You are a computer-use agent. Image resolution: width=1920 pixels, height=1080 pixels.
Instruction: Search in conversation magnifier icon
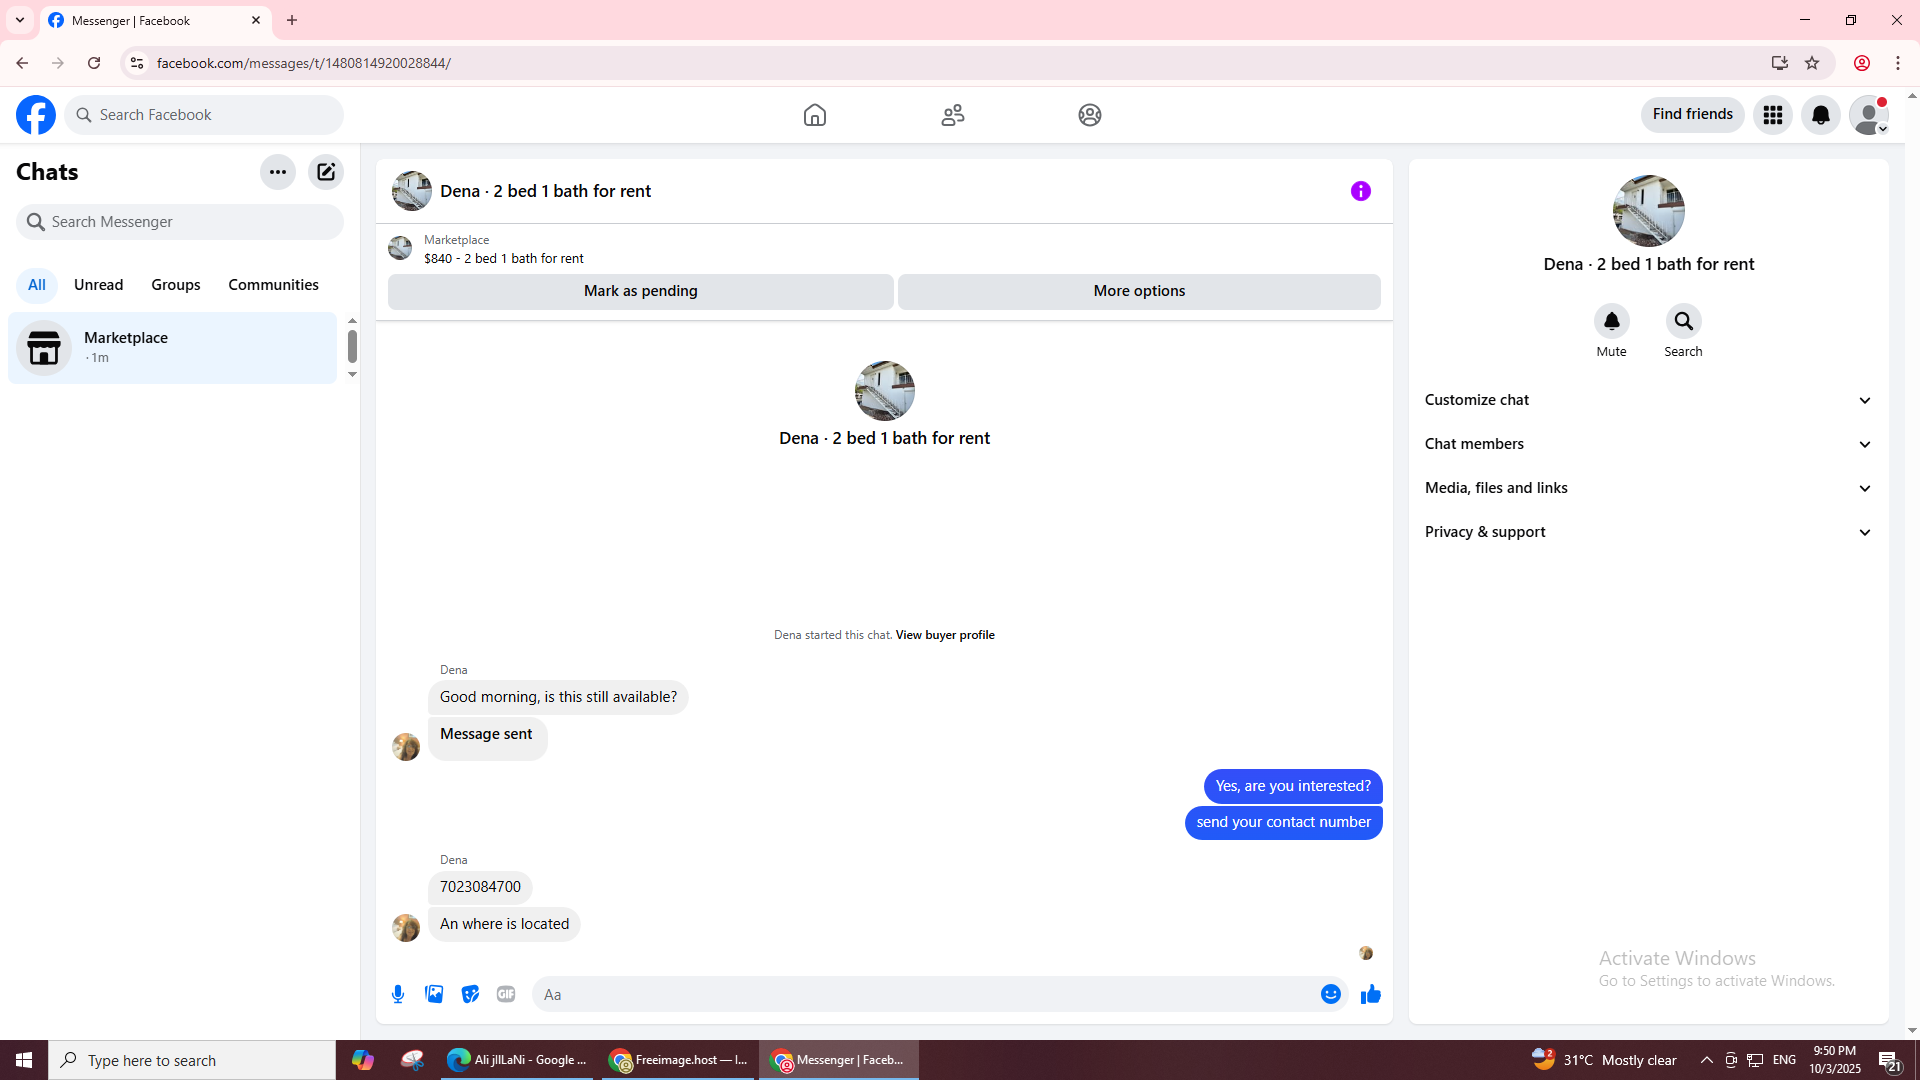[1684, 321]
